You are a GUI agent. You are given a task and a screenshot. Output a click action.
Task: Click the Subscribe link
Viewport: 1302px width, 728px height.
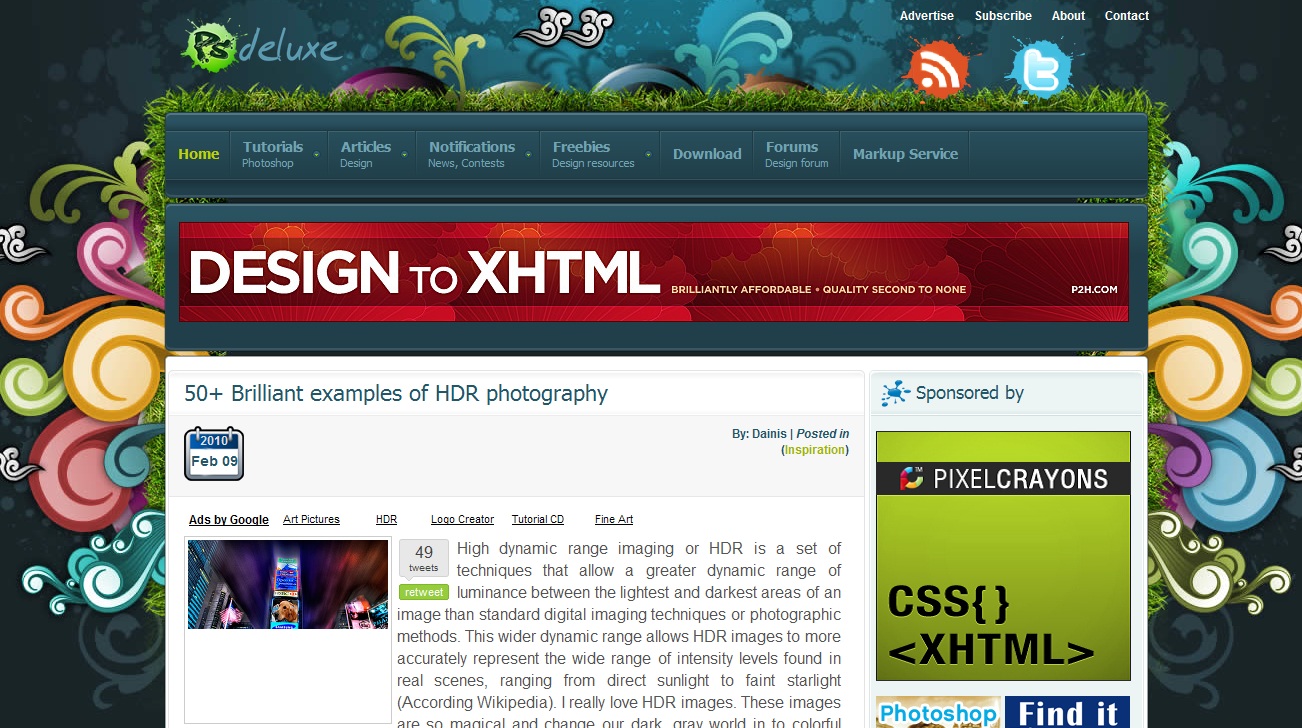point(1003,16)
